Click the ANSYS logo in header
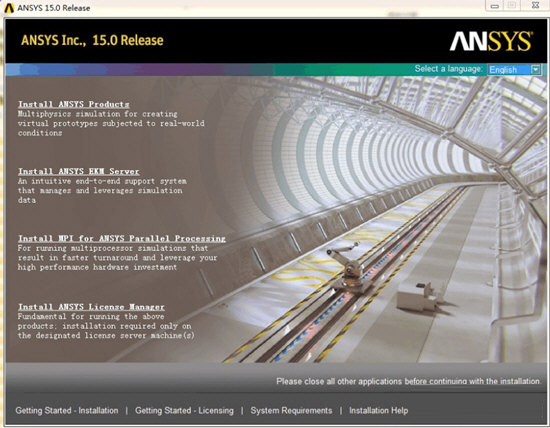This screenshot has width=550, height=428. (x=491, y=41)
